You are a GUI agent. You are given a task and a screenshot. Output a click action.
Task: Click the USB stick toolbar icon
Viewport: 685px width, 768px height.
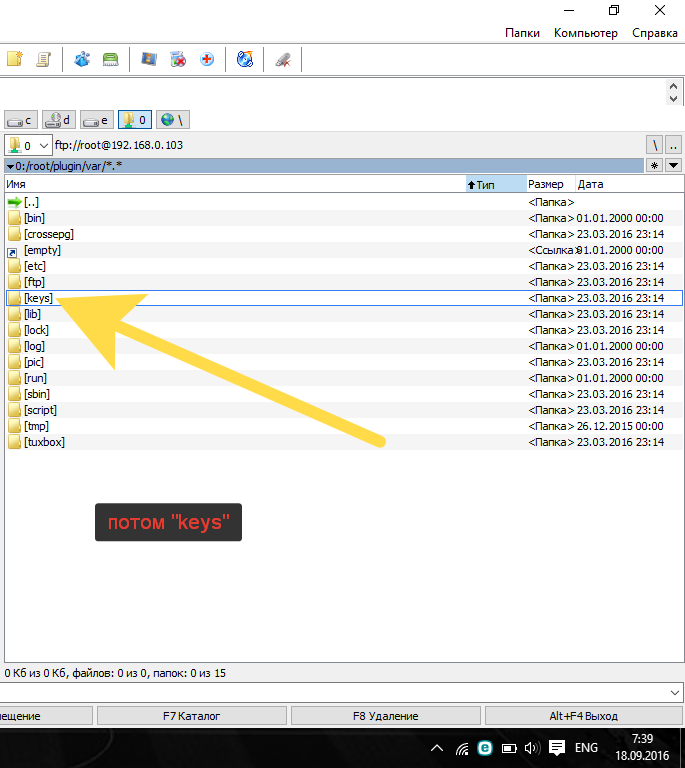point(283,60)
